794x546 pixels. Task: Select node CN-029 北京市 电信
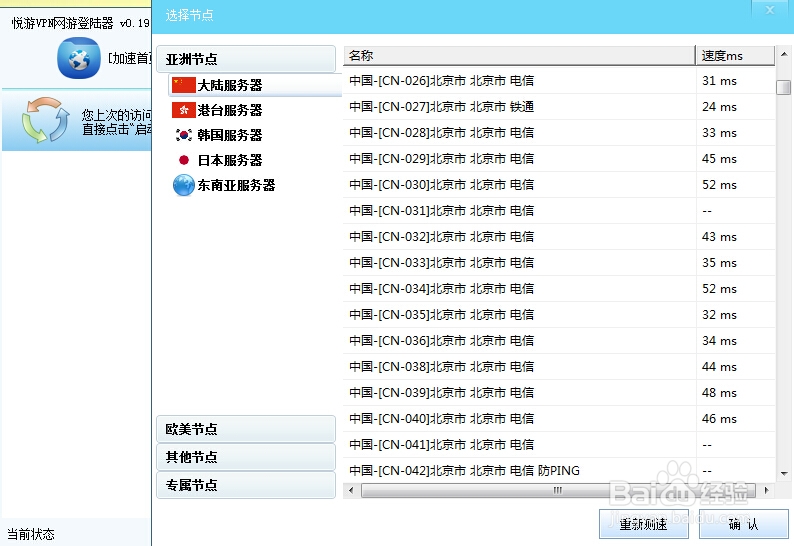coord(559,159)
